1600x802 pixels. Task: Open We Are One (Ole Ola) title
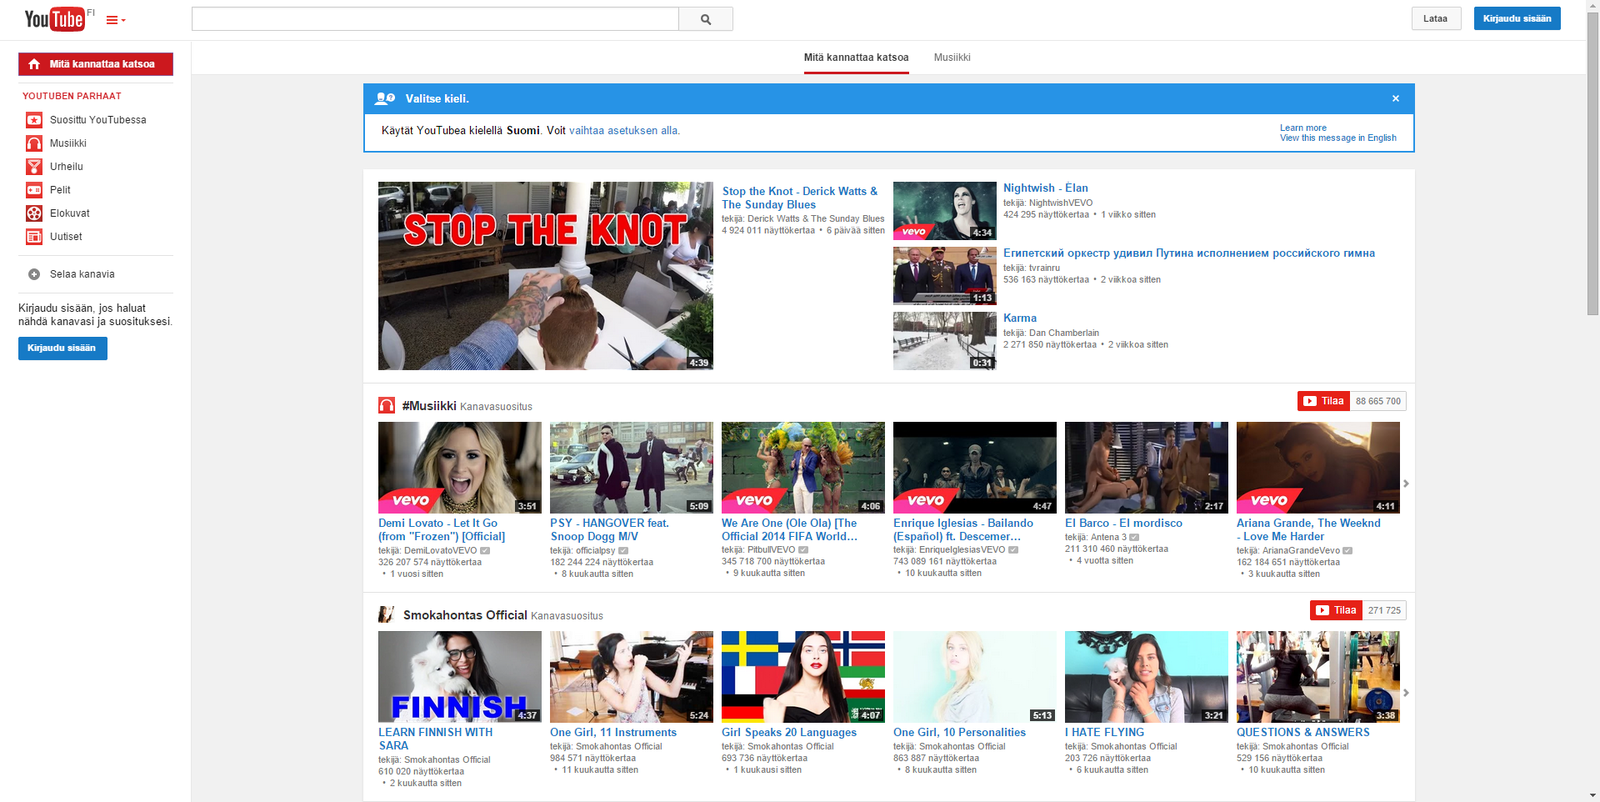click(790, 530)
